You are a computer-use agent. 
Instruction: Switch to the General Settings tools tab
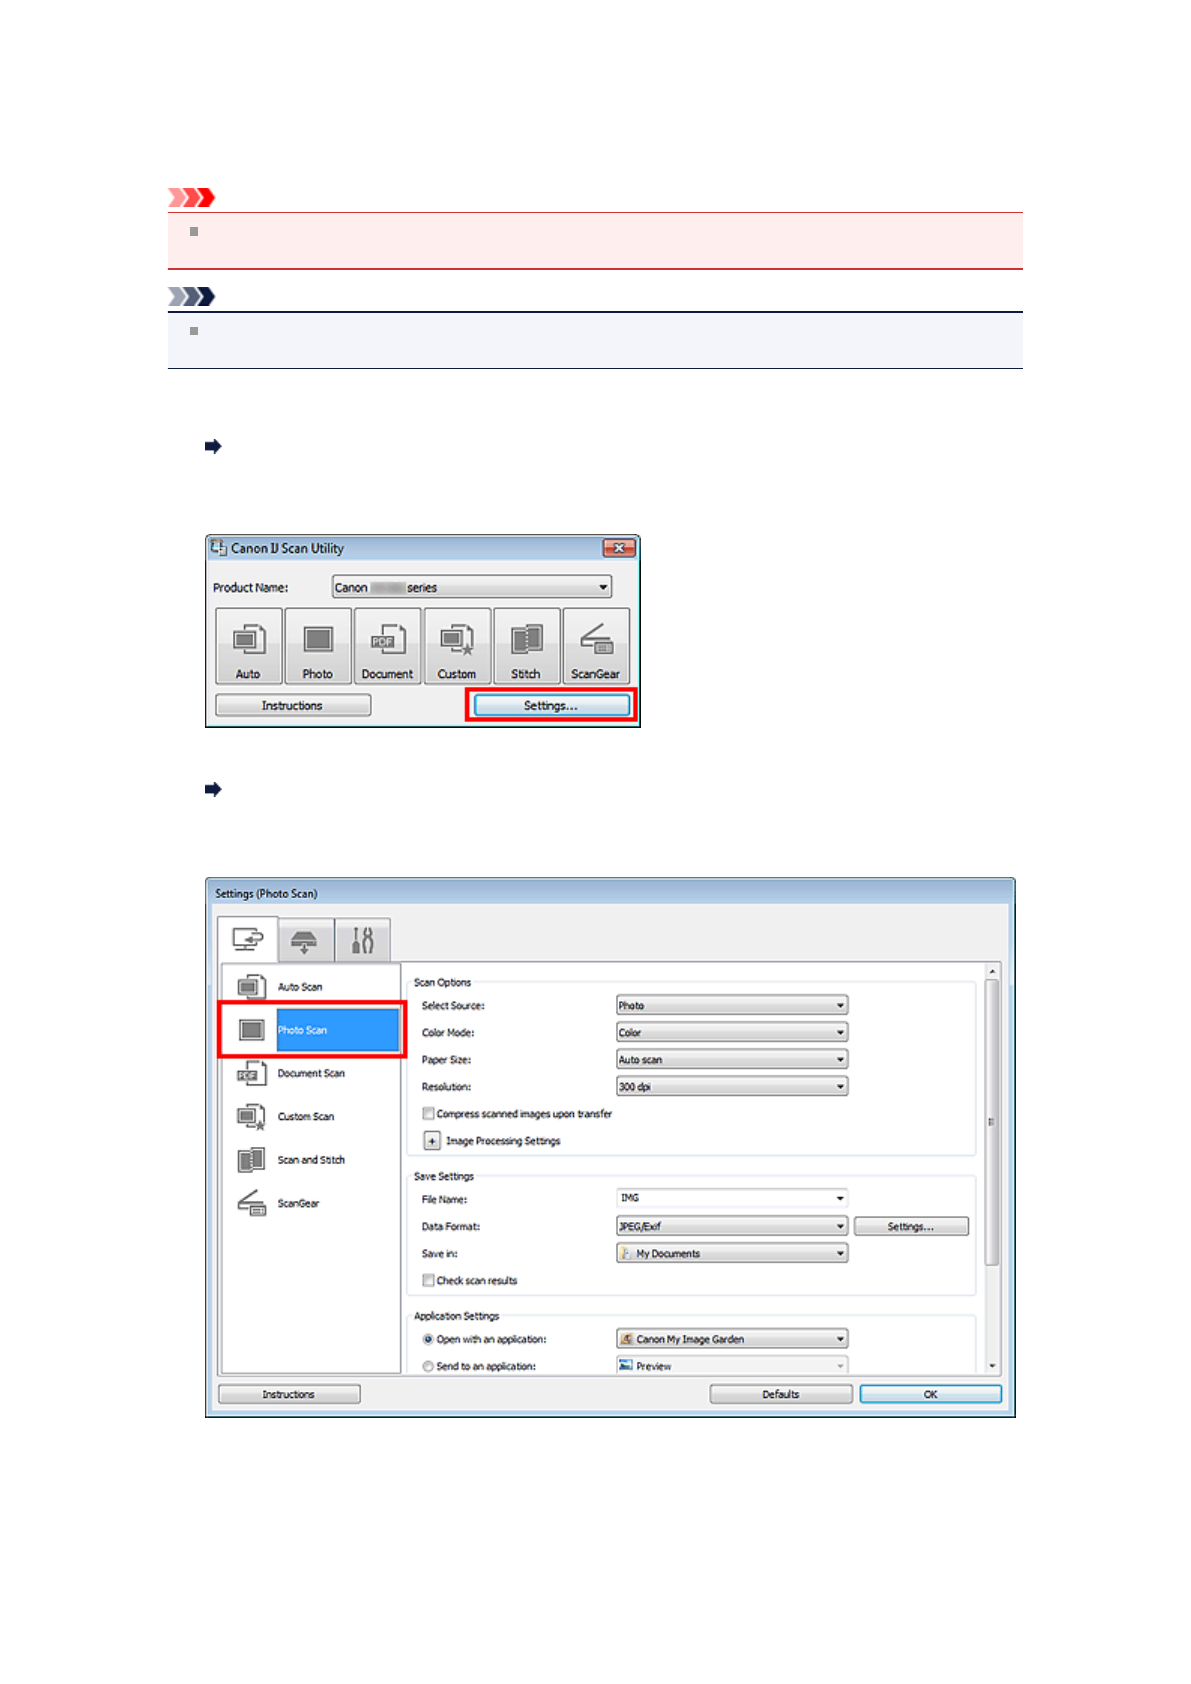point(362,940)
